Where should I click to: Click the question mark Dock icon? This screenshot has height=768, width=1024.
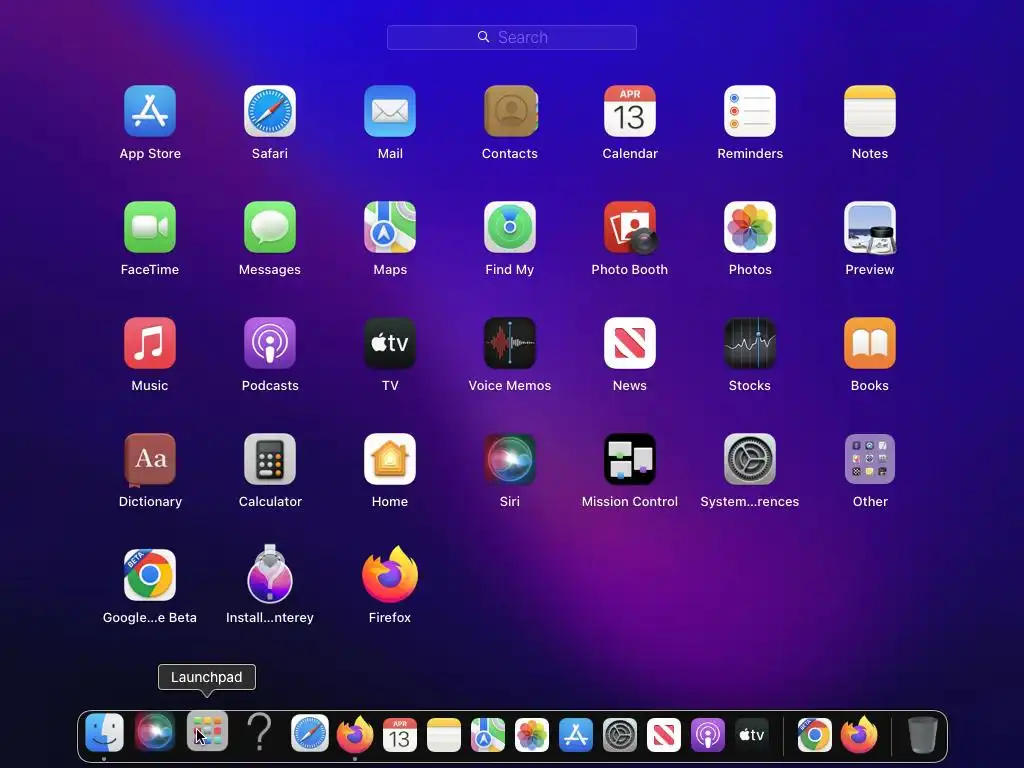(x=259, y=731)
